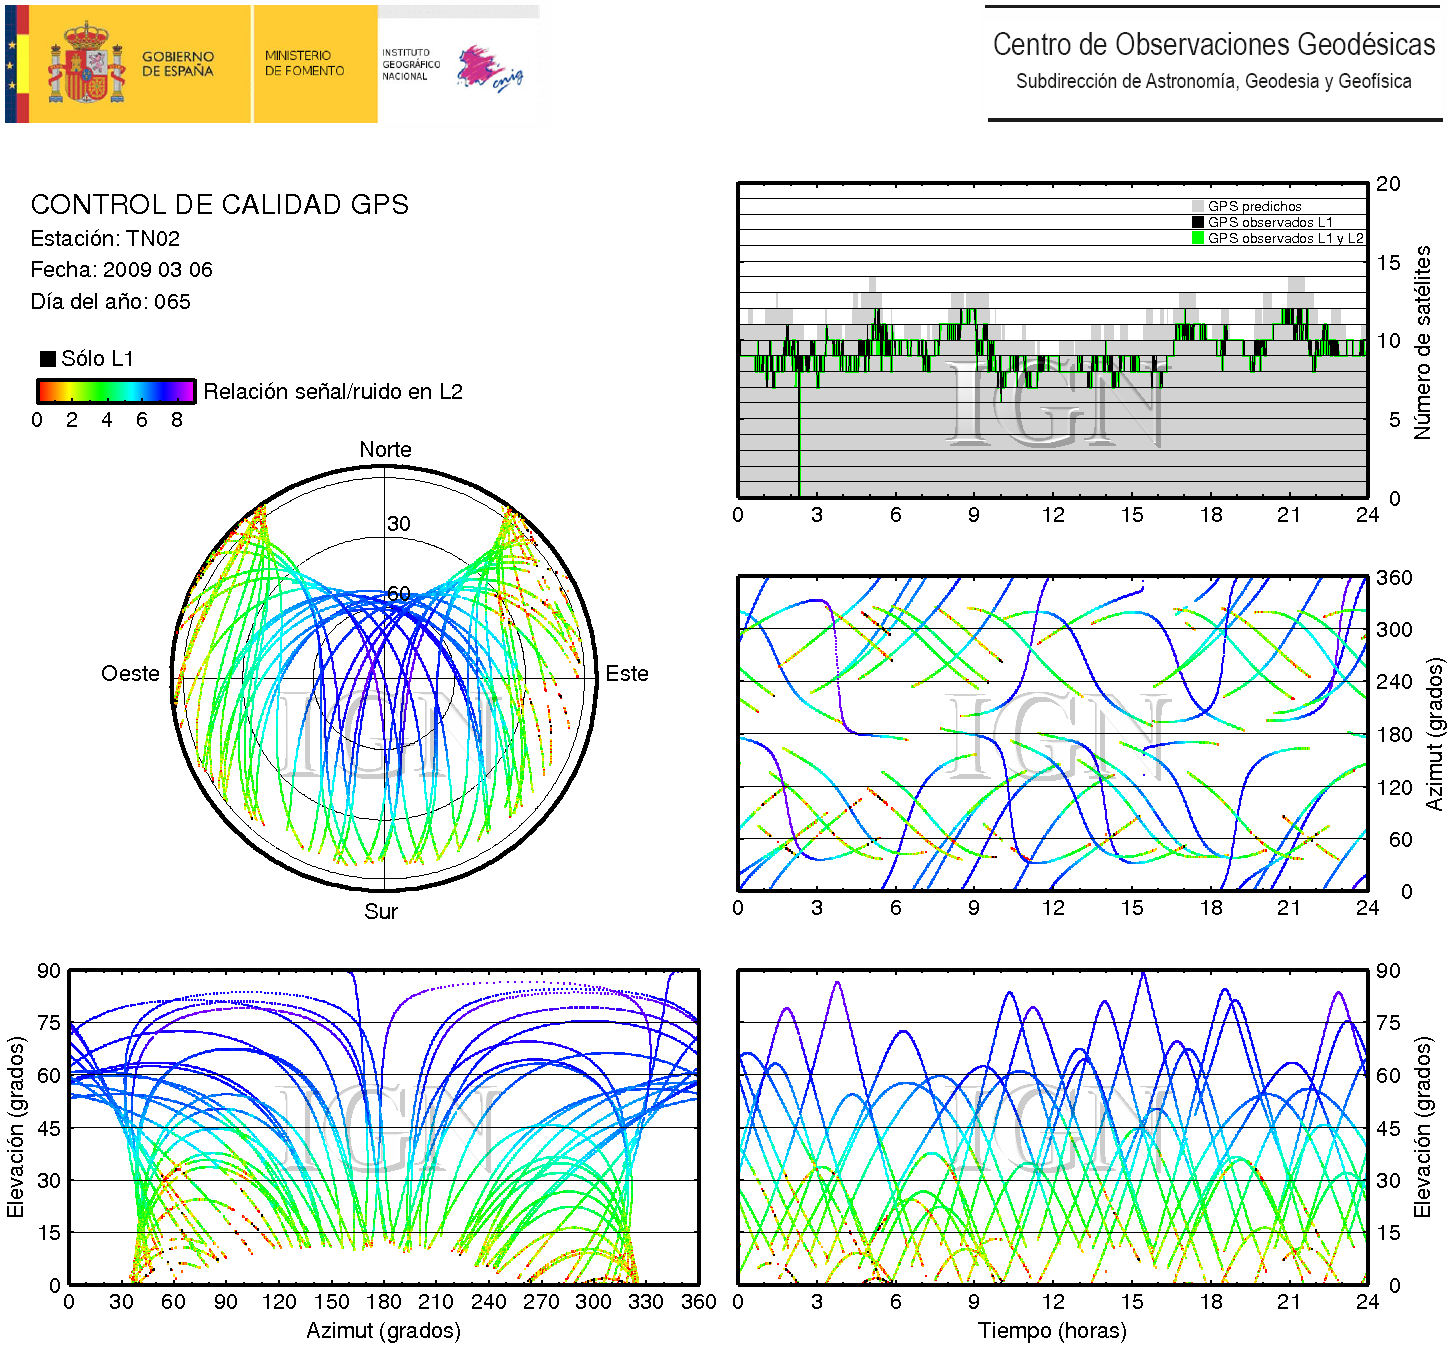Select the Gobierno de España label
Viewport: 1447px width, 1347px height.
(x=178, y=64)
